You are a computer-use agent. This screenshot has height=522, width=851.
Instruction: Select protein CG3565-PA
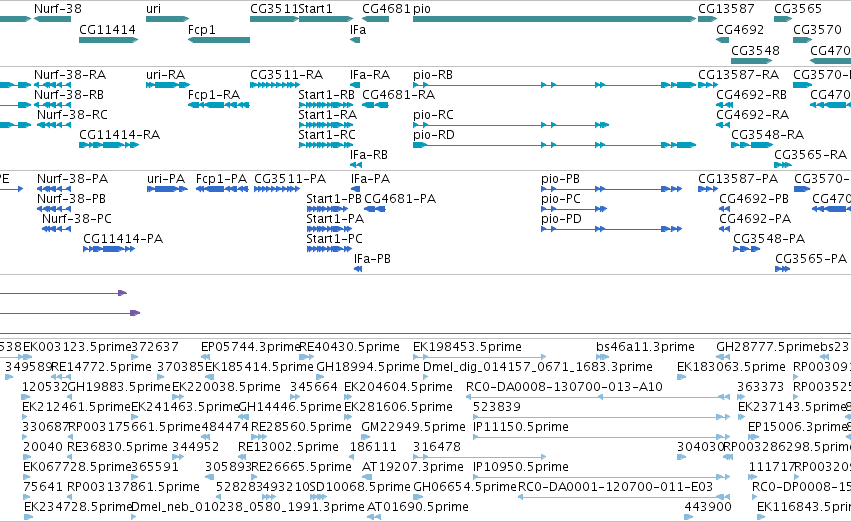pyautogui.click(x=811, y=259)
